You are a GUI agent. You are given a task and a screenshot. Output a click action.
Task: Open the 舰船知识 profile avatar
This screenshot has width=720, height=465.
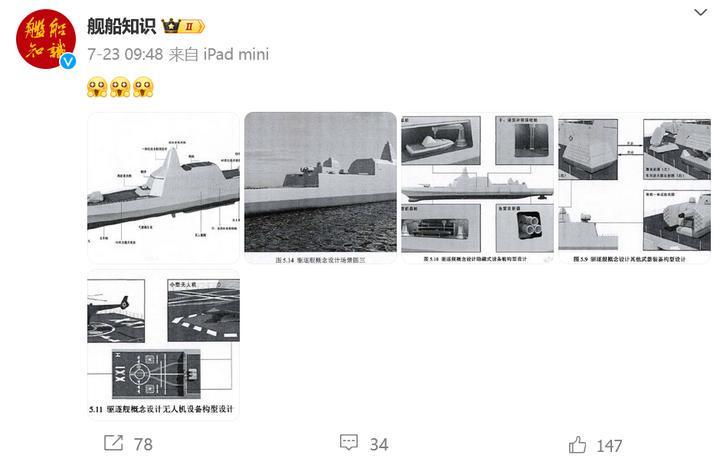(x=46, y=39)
